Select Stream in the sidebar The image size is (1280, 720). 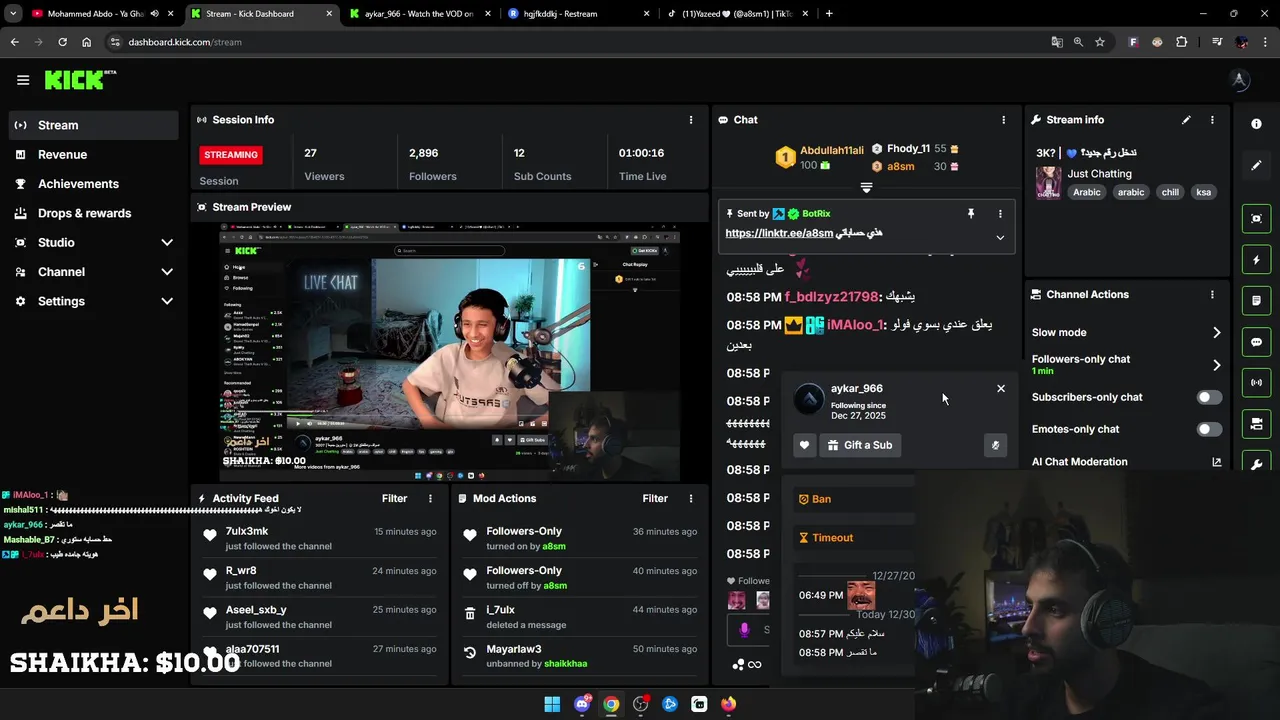[x=94, y=125]
